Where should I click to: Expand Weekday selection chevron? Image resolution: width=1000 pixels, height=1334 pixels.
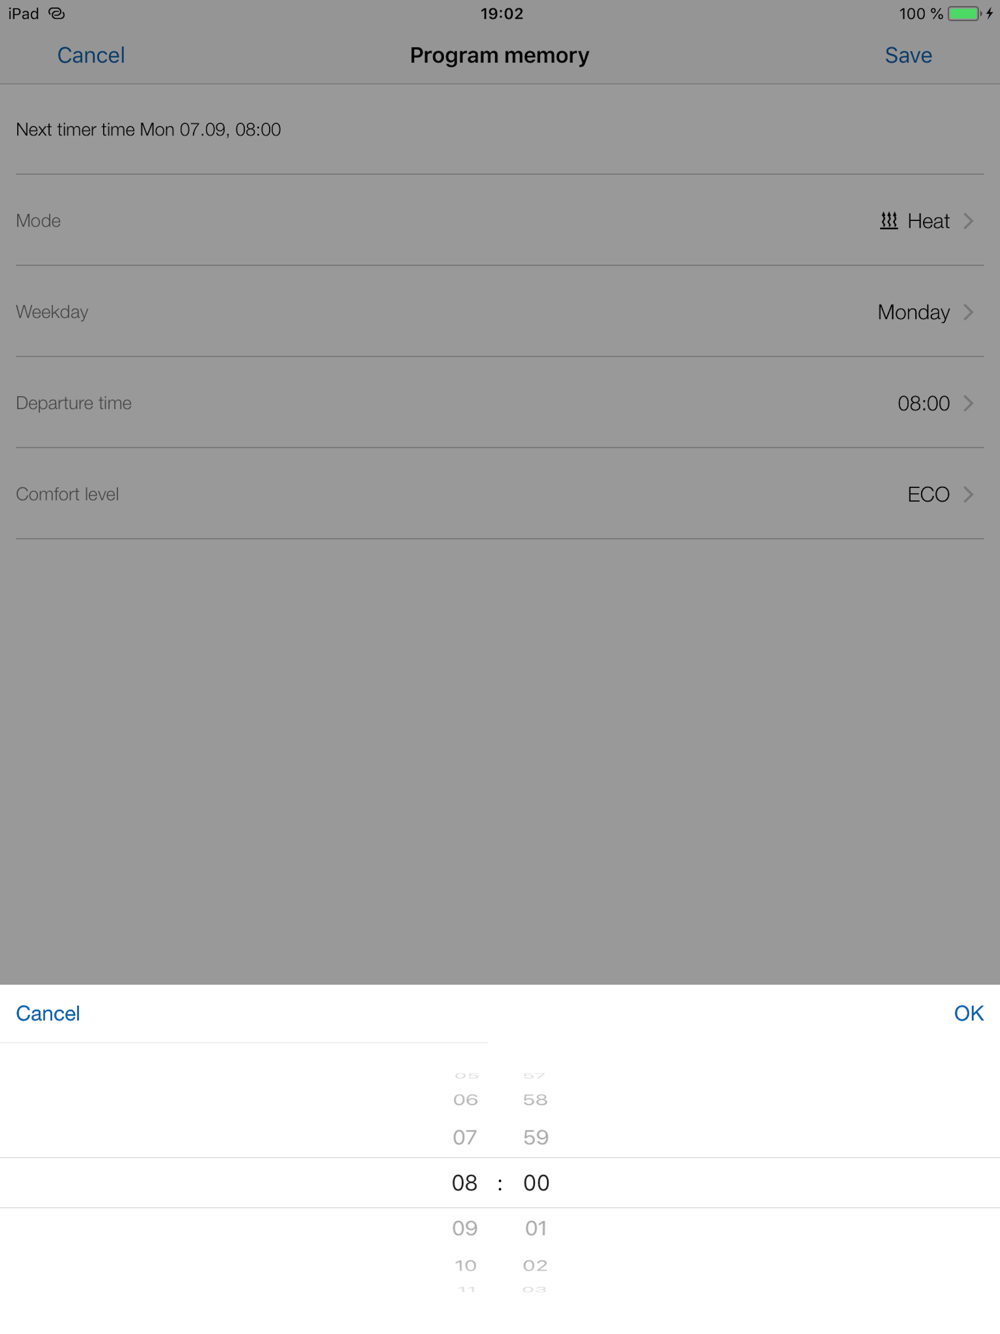point(968,312)
